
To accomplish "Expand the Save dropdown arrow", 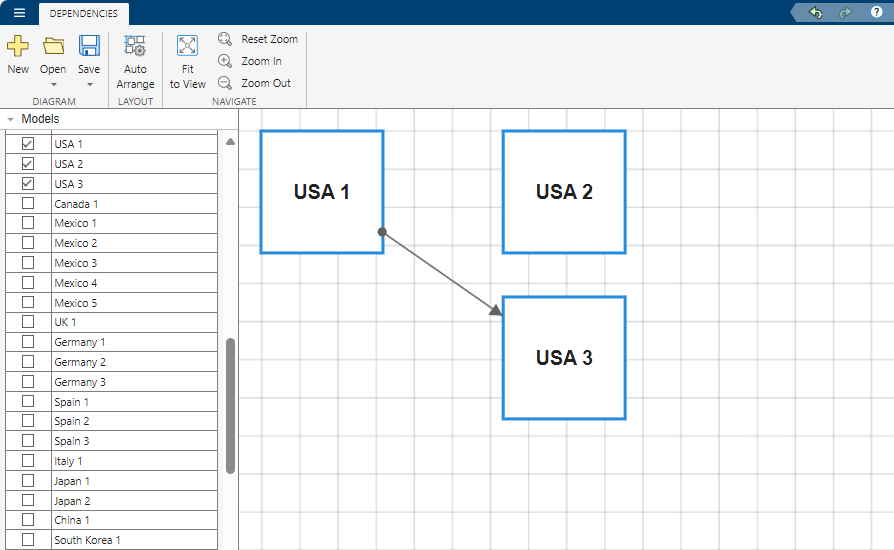I will 89,85.
